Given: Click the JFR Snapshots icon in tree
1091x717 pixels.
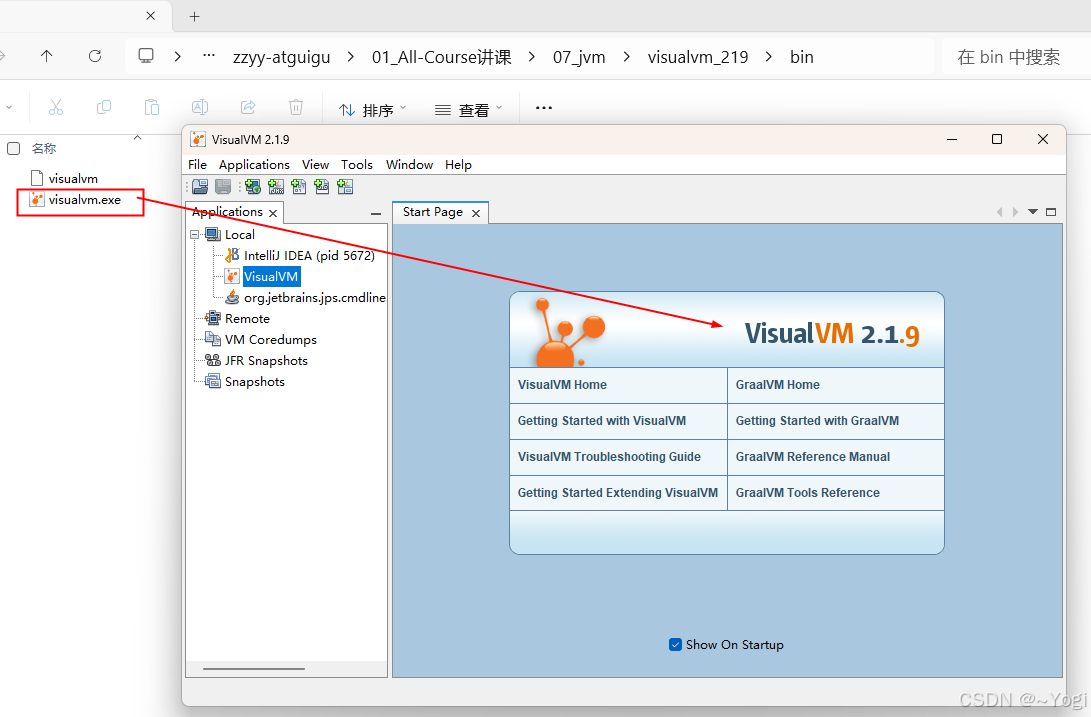Looking at the screenshot, I should click(213, 360).
